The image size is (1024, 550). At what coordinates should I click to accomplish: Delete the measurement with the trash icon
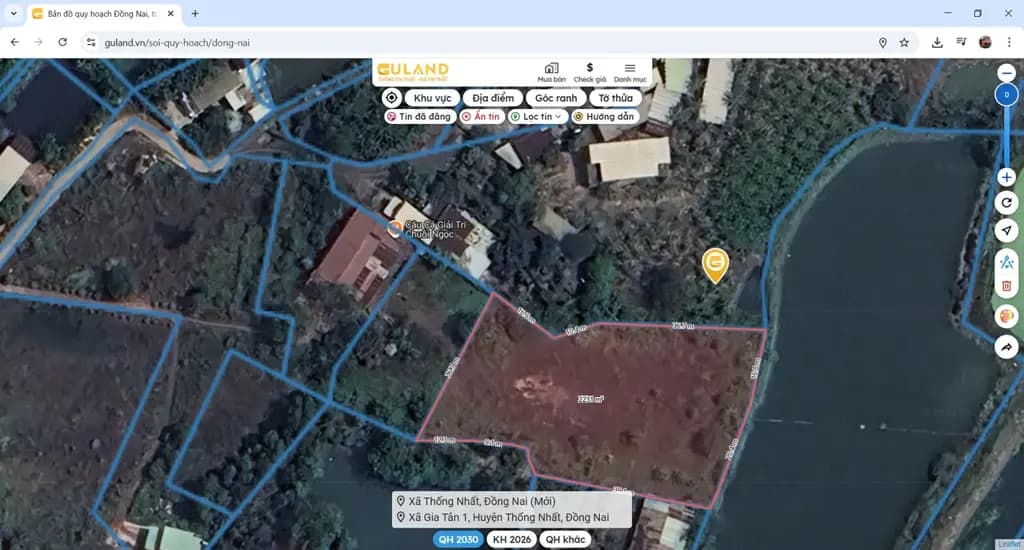point(1006,286)
